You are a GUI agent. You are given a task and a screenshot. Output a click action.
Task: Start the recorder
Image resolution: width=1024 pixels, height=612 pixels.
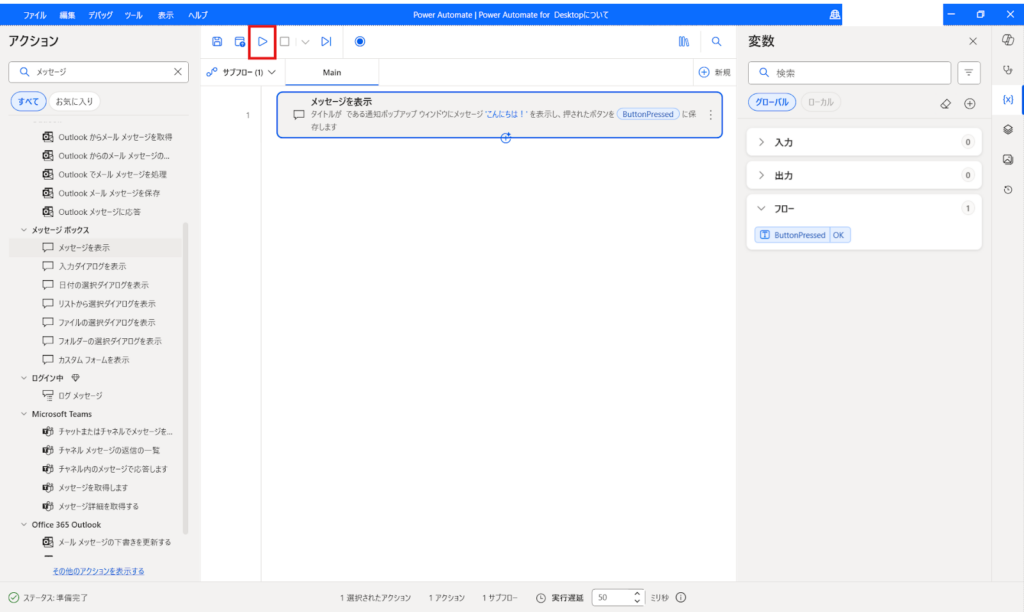coord(360,42)
